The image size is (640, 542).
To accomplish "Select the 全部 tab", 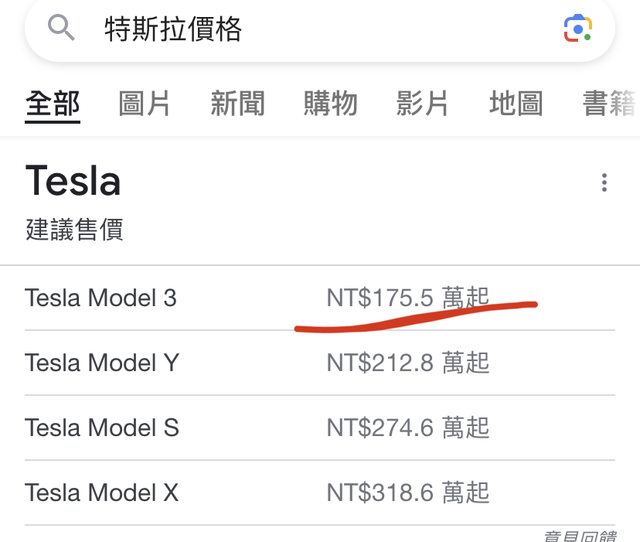I will pyautogui.click(x=53, y=103).
